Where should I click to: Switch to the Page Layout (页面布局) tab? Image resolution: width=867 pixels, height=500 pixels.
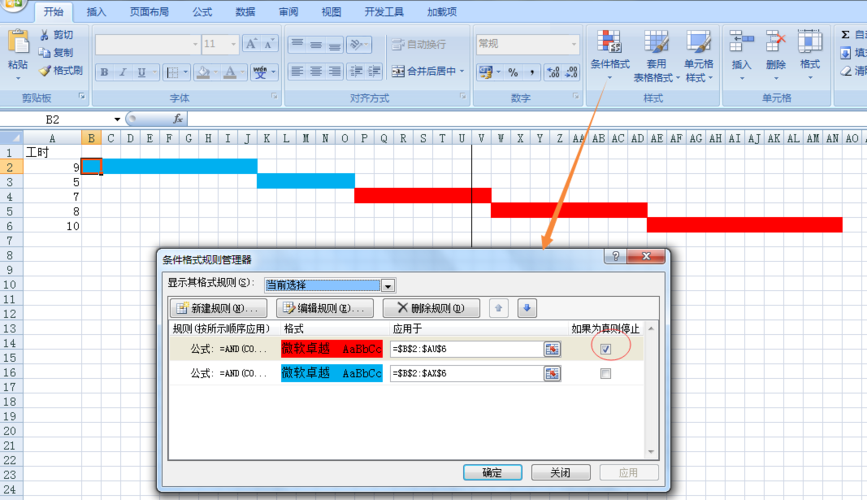pyautogui.click(x=149, y=12)
